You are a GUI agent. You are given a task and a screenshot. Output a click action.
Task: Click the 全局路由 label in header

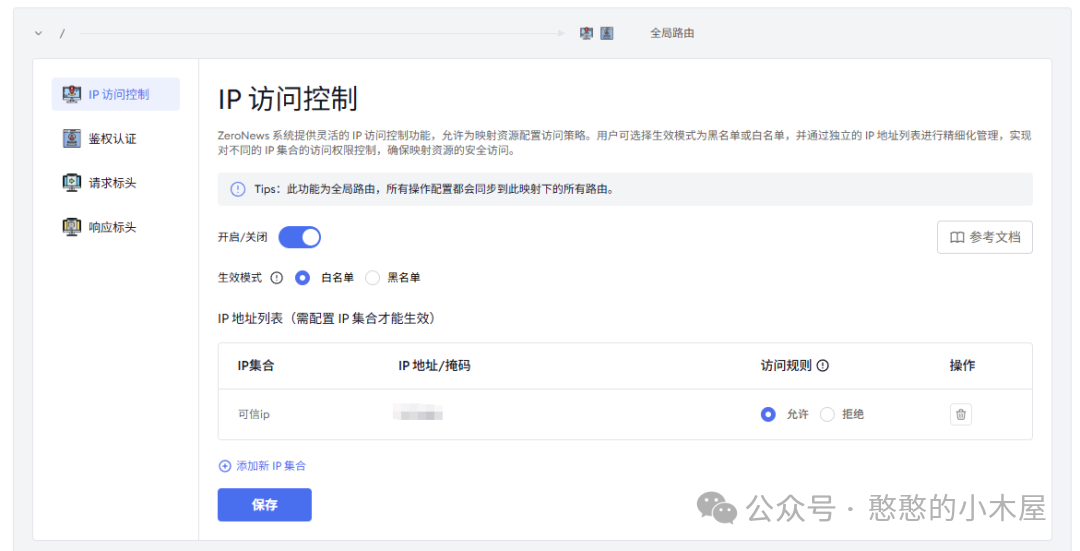click(x=672, y=33)
